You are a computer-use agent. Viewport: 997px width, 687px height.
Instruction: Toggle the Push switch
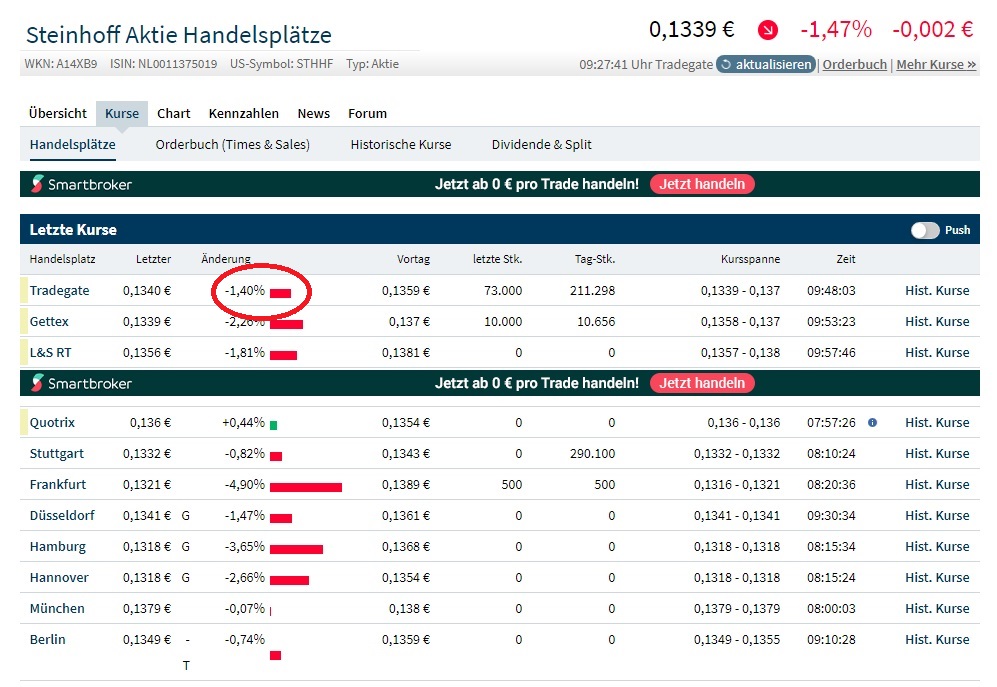pyautogui.click(x=925, y=230)
